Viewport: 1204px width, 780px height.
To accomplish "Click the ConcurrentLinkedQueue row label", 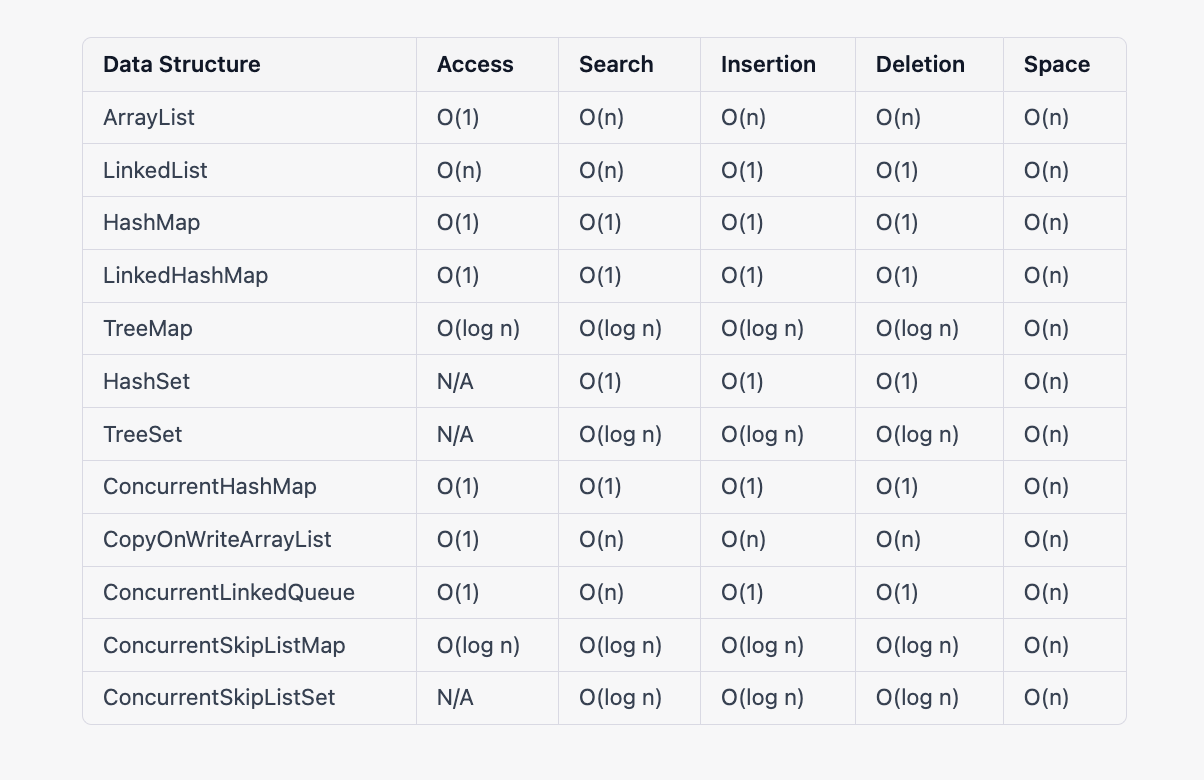I will point(228,593).
